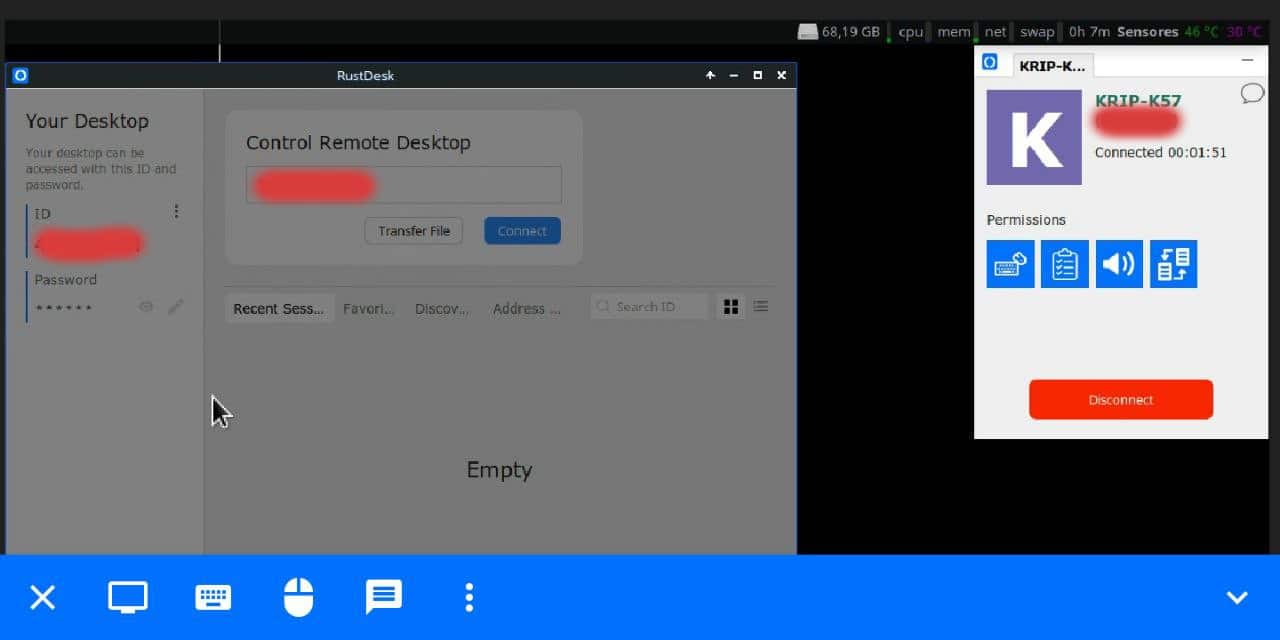Click the uptime 0h 7m indicator
Screen dimensions: 1280x640
pyautogui.click(x=1089, y=32)
